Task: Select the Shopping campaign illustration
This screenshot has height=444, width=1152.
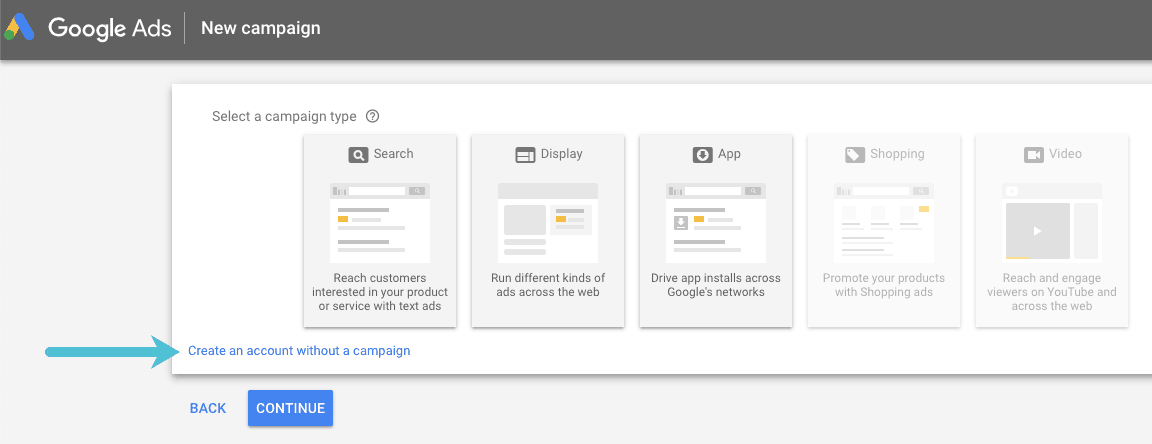Action: pyautogui.click(x=884, y=222)
